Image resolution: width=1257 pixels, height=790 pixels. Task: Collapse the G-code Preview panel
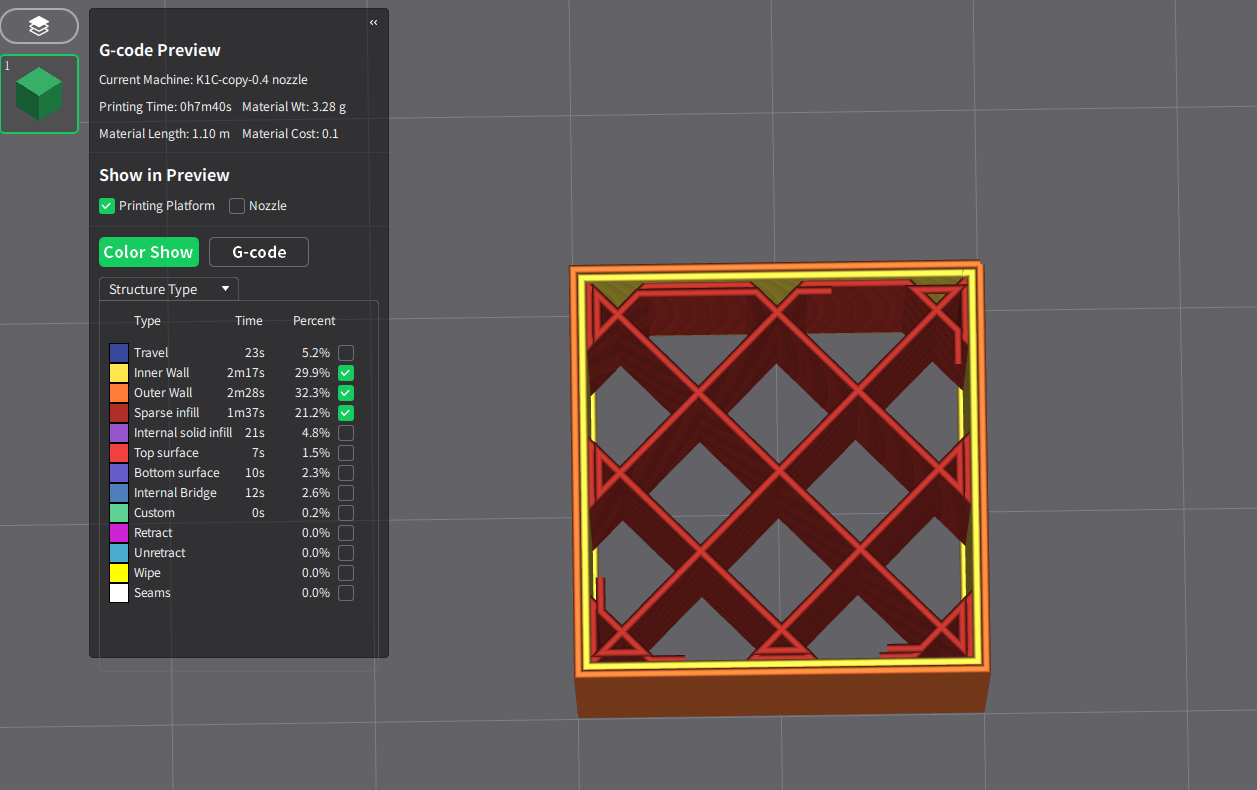[374, 22]
